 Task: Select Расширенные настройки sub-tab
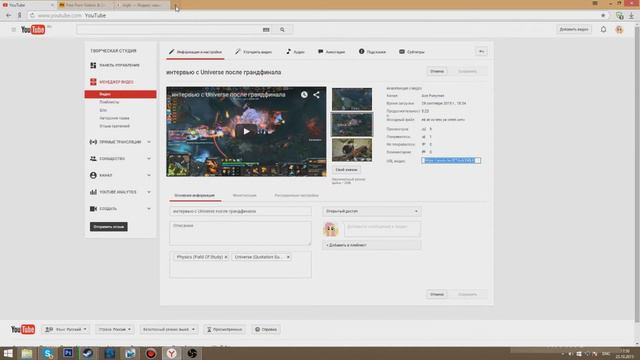click(296, 196)
